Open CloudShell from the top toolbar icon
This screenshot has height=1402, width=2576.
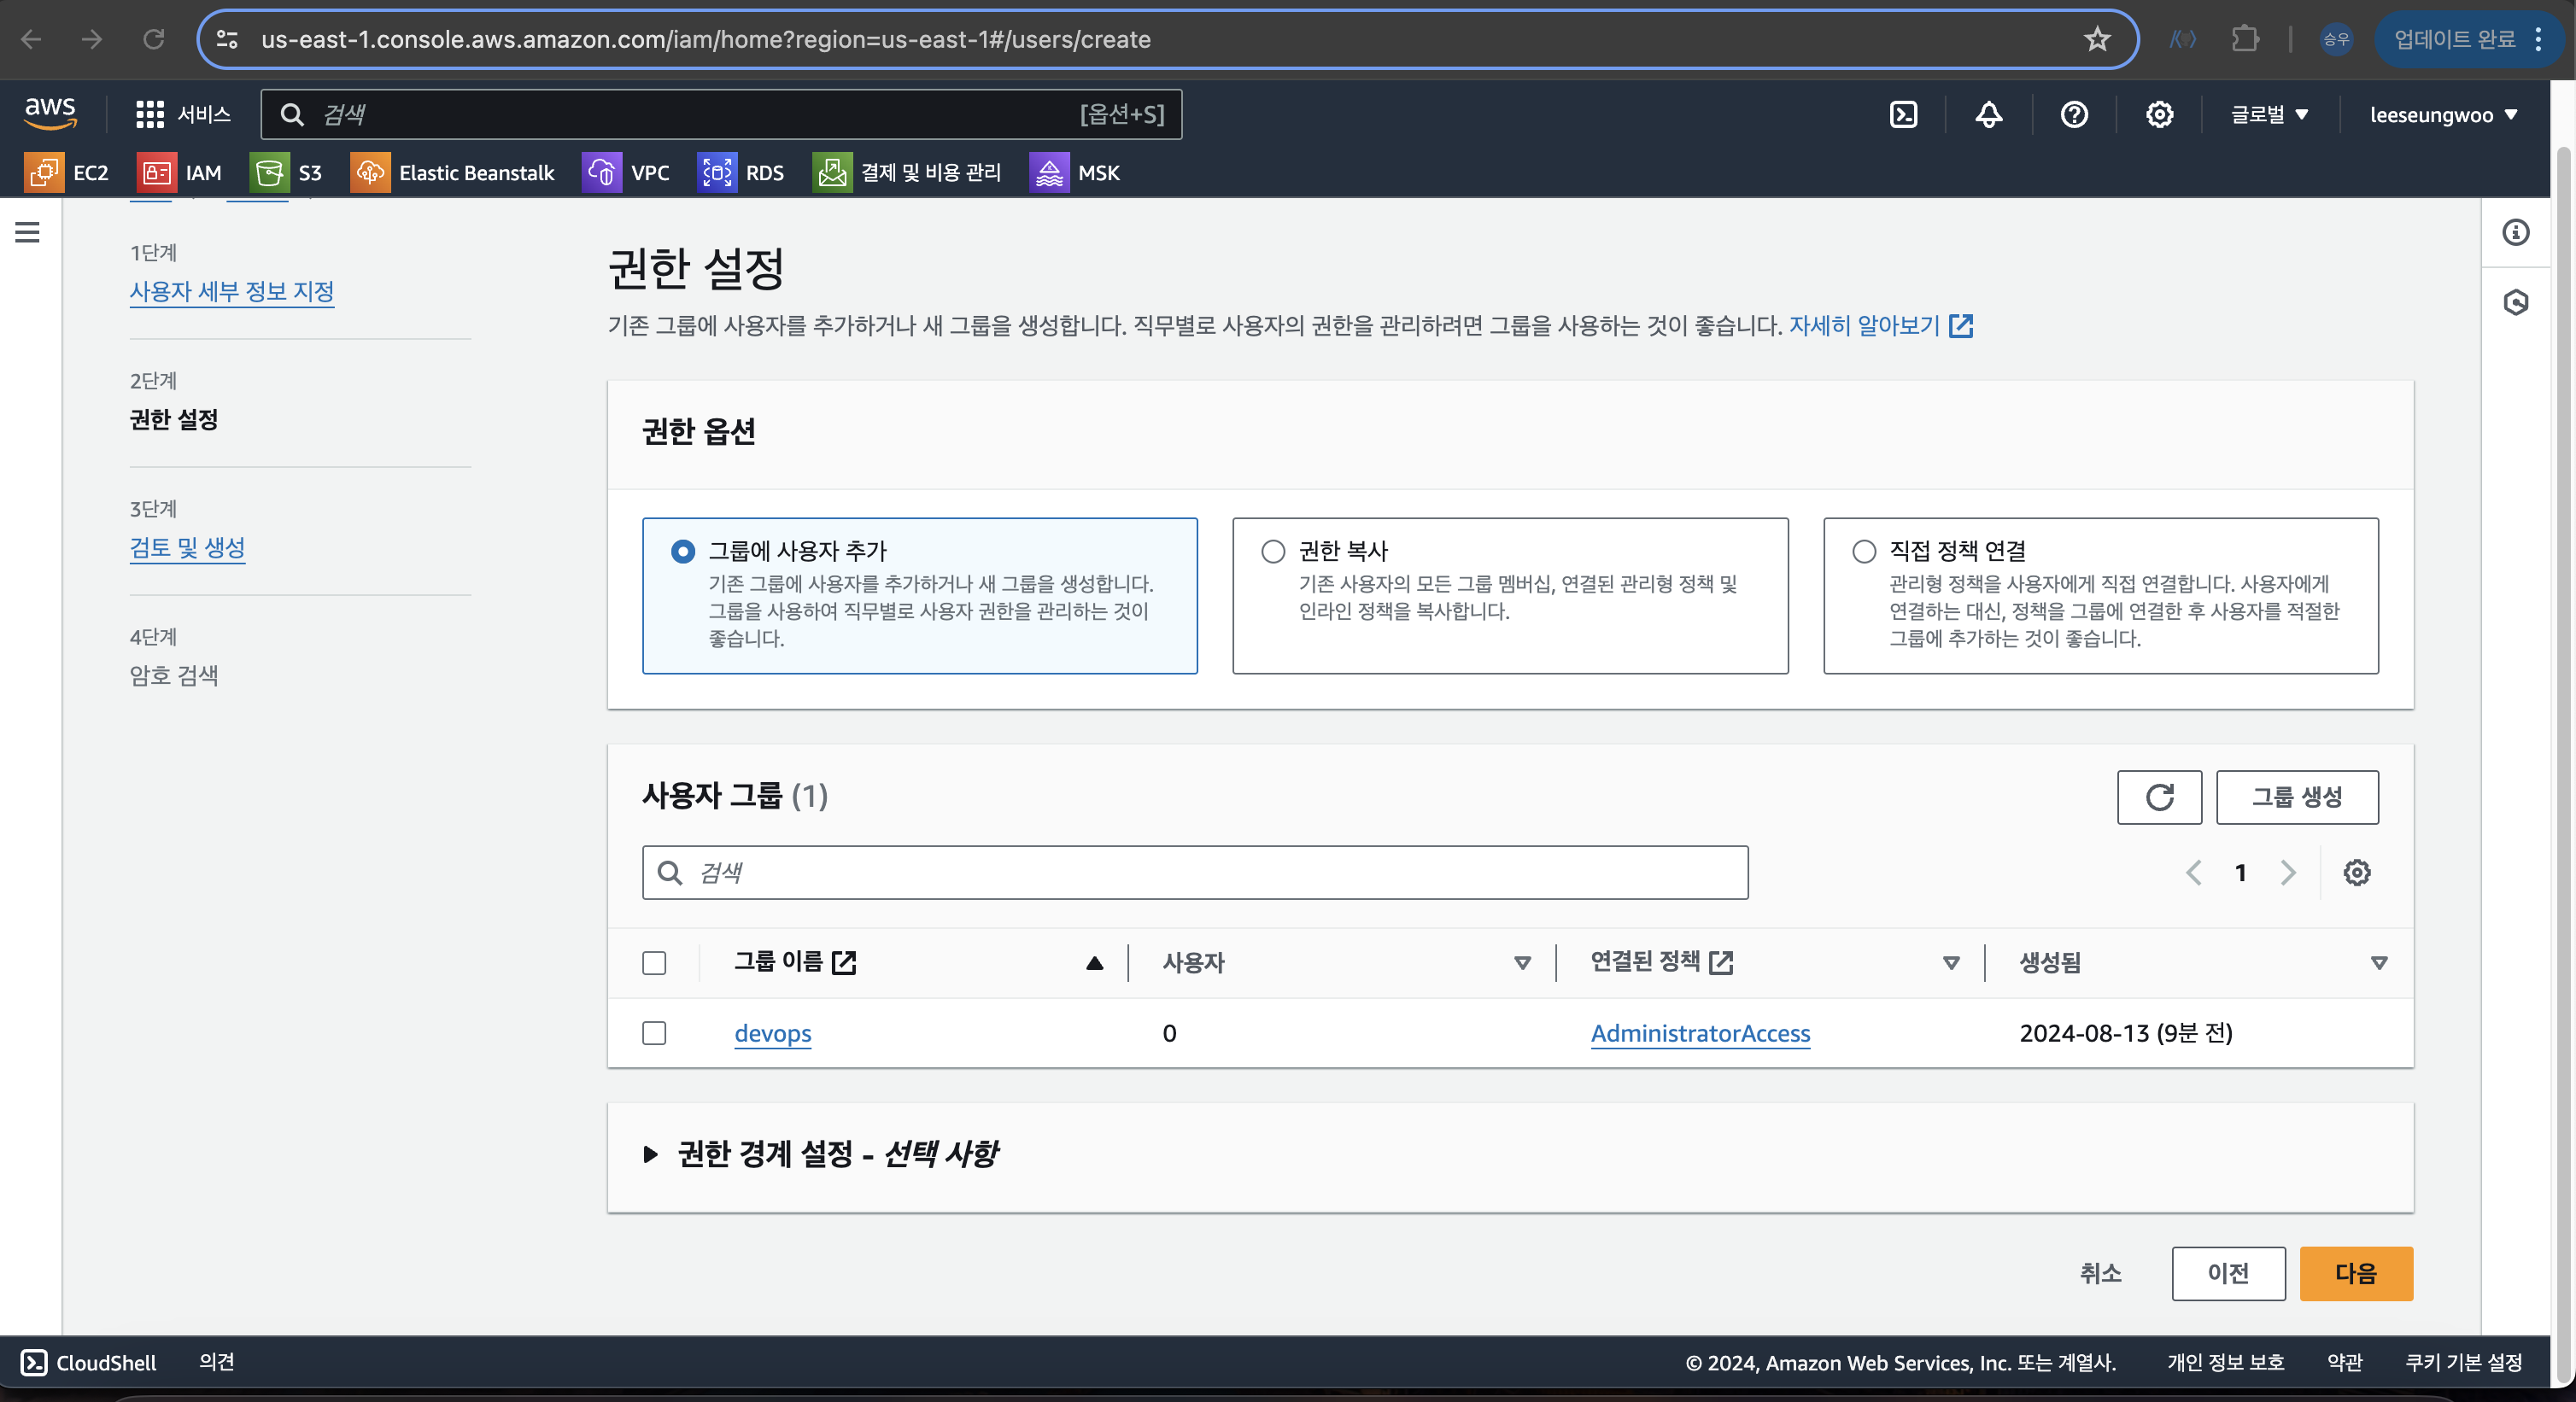pyautogui.click(x=1903, y=115)
